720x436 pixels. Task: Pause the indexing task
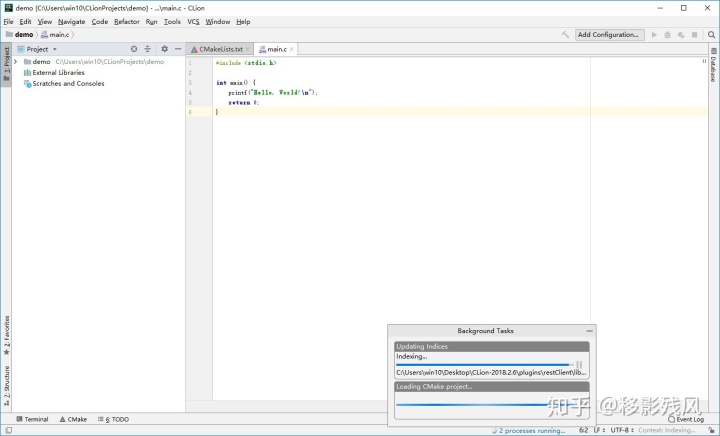[x=579, y=364]
